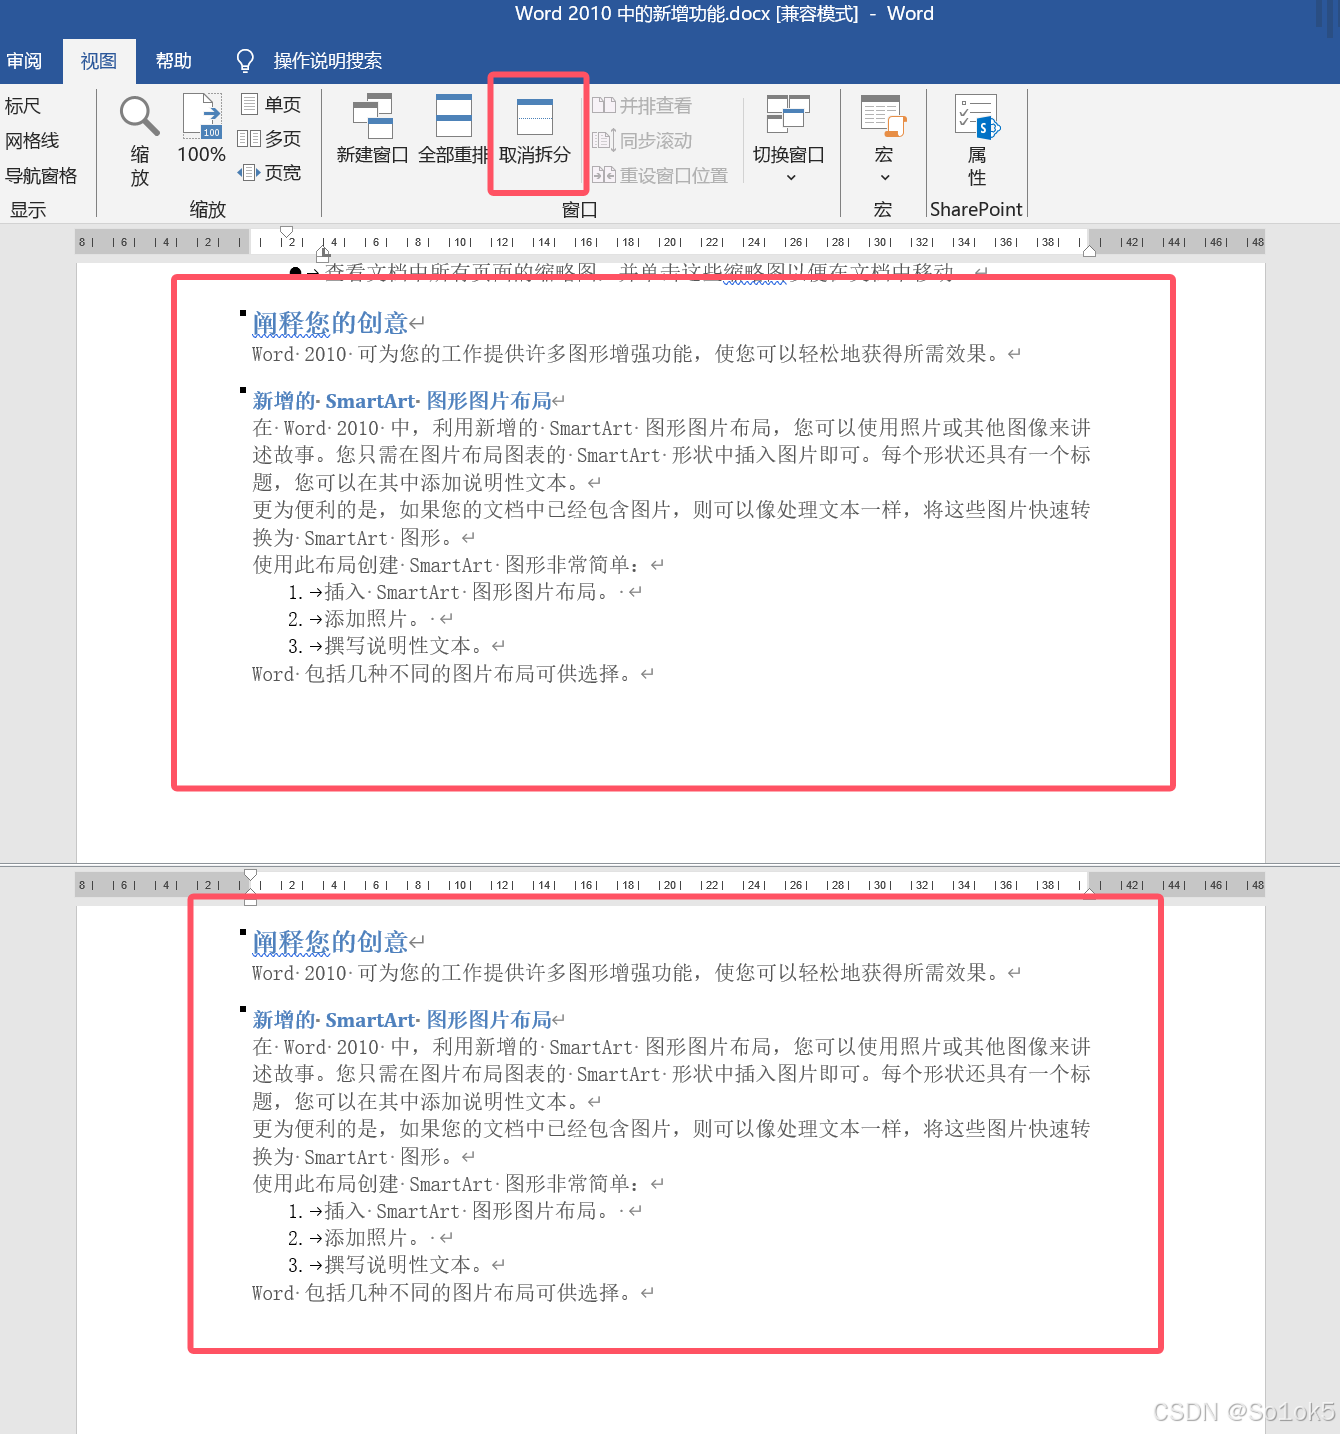Click synchronous scrolling (同步滚动)

pos(642,140)
